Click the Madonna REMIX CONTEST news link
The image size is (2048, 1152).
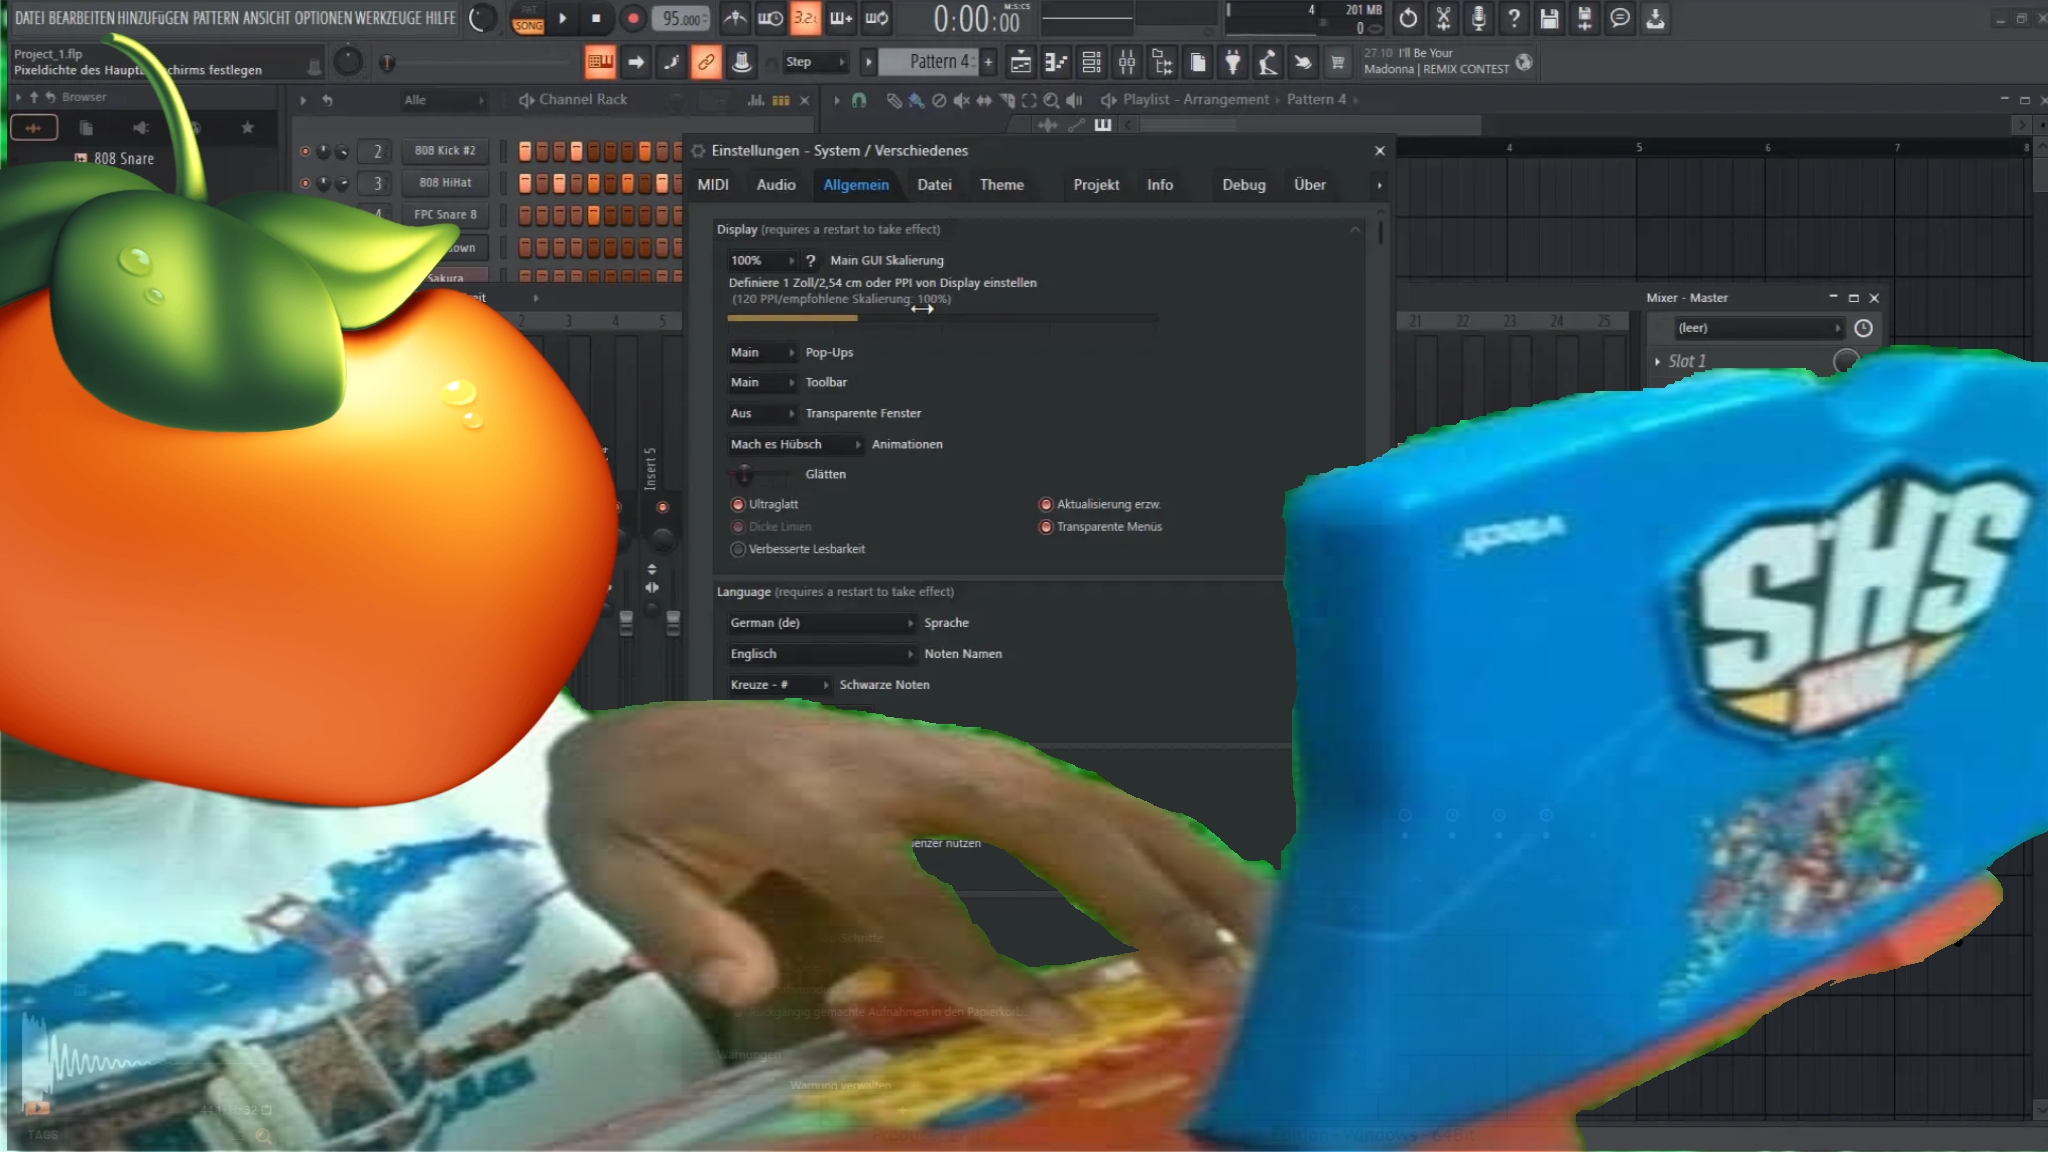point(1436,69)
